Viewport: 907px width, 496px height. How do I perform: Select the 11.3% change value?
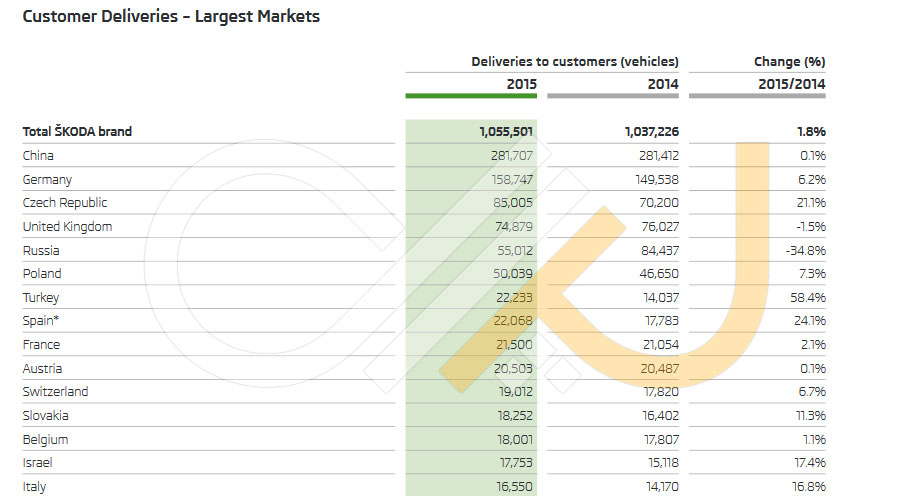811,416
